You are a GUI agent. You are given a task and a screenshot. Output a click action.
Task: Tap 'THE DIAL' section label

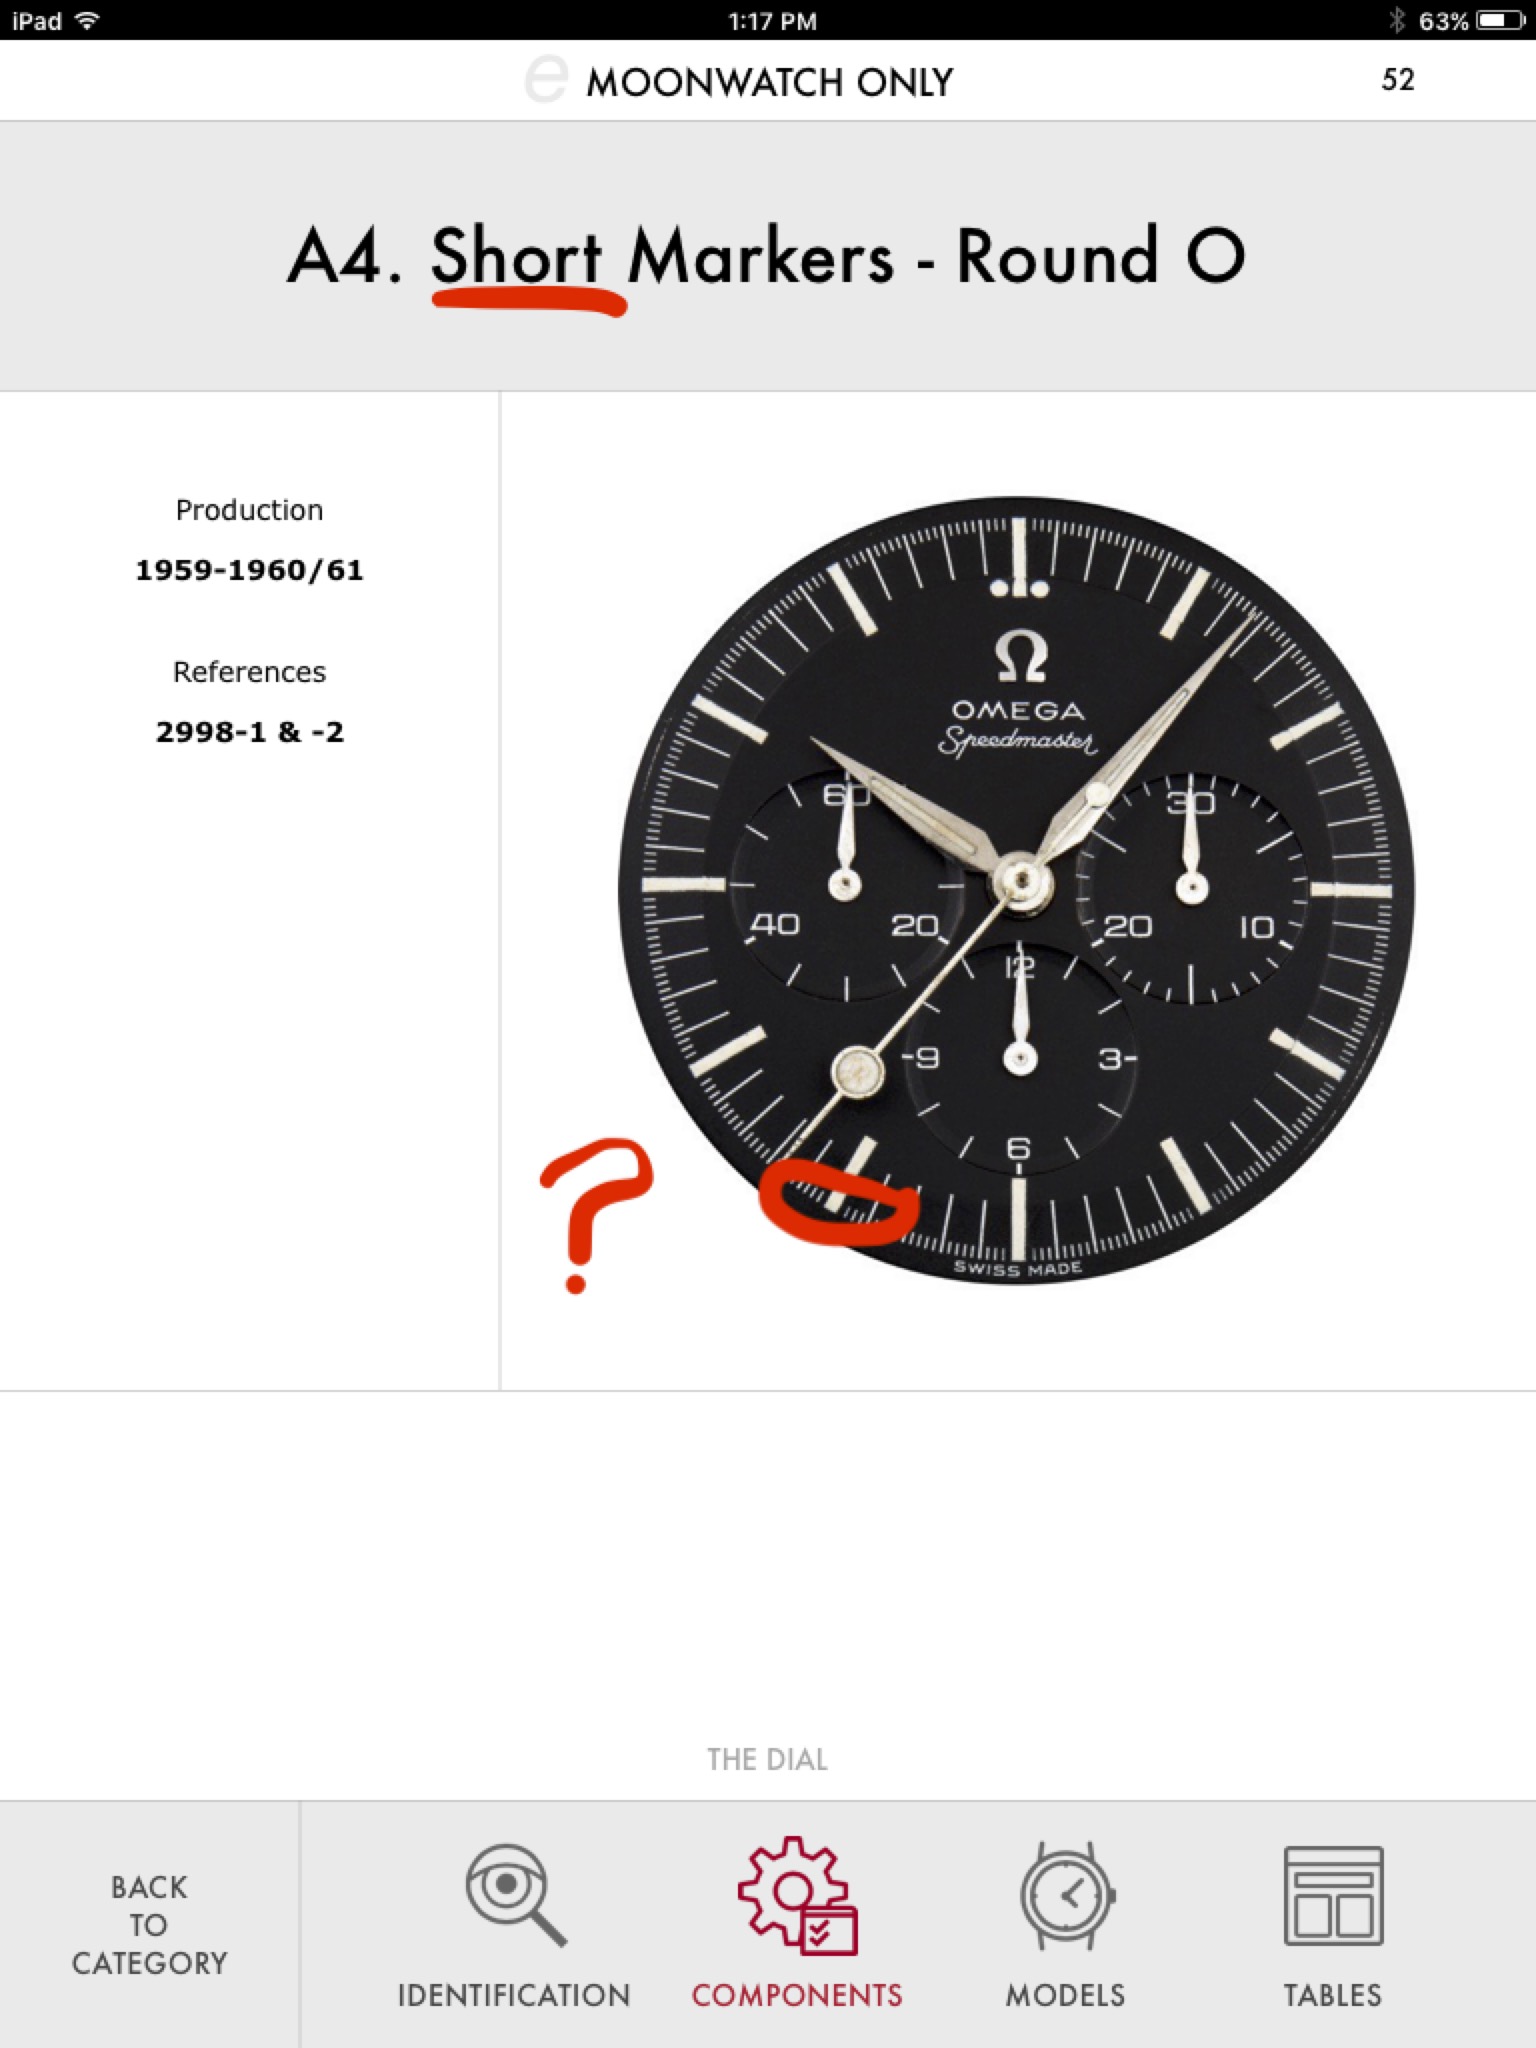point(767,1760)
